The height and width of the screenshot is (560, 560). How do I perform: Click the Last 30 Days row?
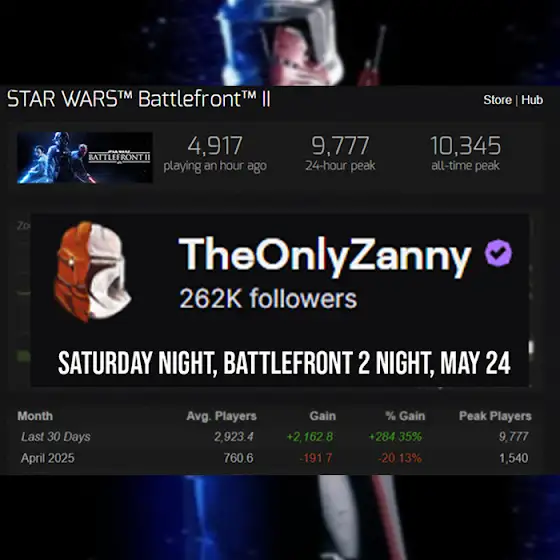pyautogui.click(x=274, y=437)
